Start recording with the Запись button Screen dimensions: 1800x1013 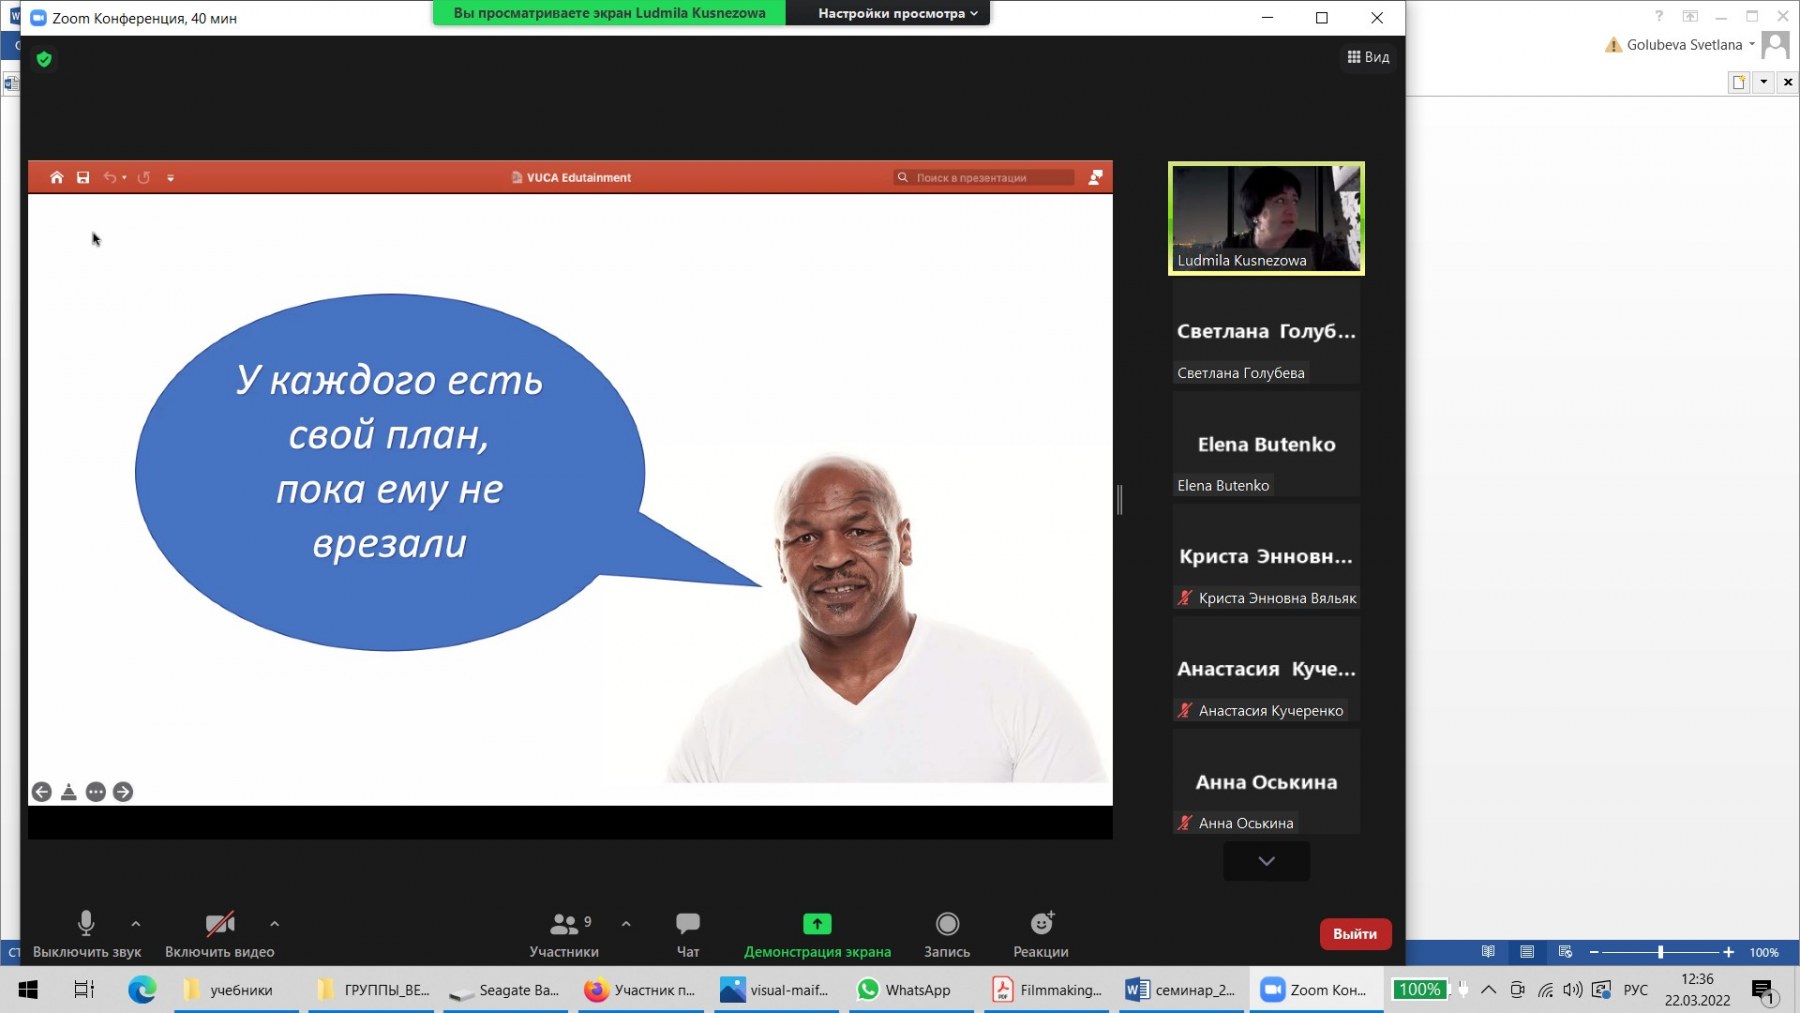pyautogui.click(x=947, y=924)
